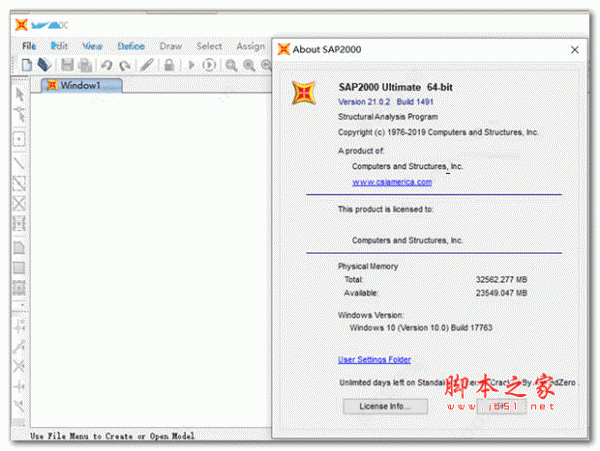Select the Draw Poly Area tool
The height and width of the screenshot is (451, 600).
click(19, 248)
